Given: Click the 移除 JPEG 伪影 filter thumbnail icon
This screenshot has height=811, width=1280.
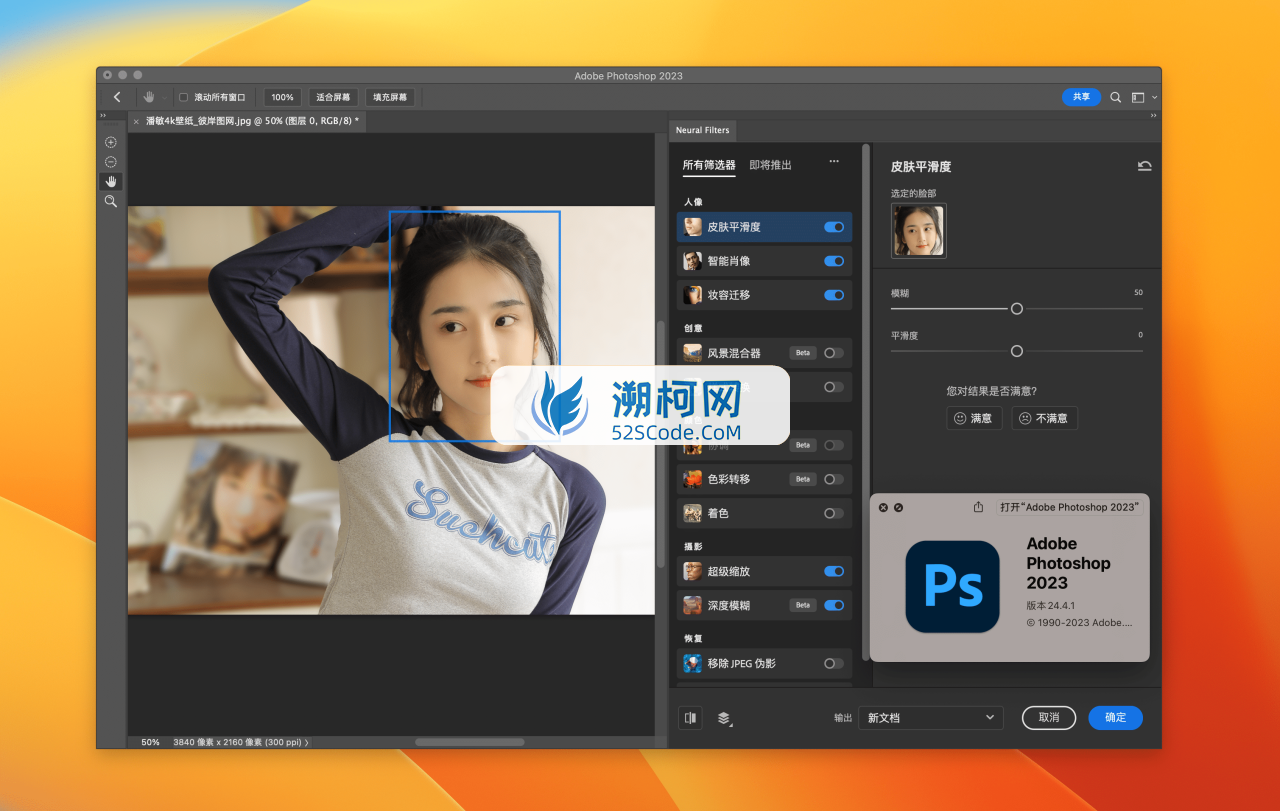Looking at the screenshot, I should pyautogui.click(x=692, y=663).
